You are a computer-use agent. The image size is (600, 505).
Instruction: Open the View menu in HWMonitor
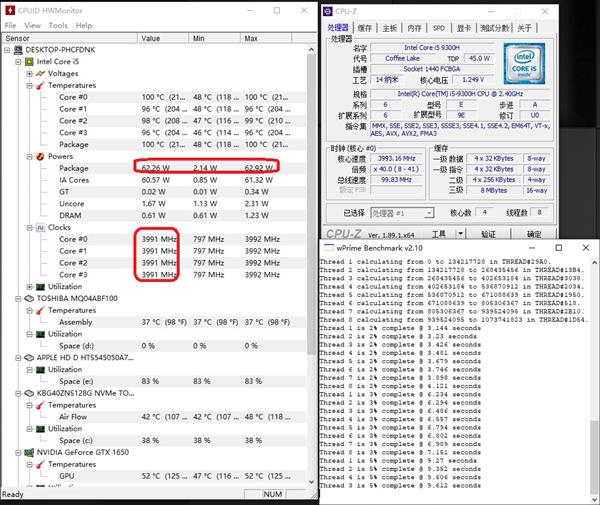32,26
